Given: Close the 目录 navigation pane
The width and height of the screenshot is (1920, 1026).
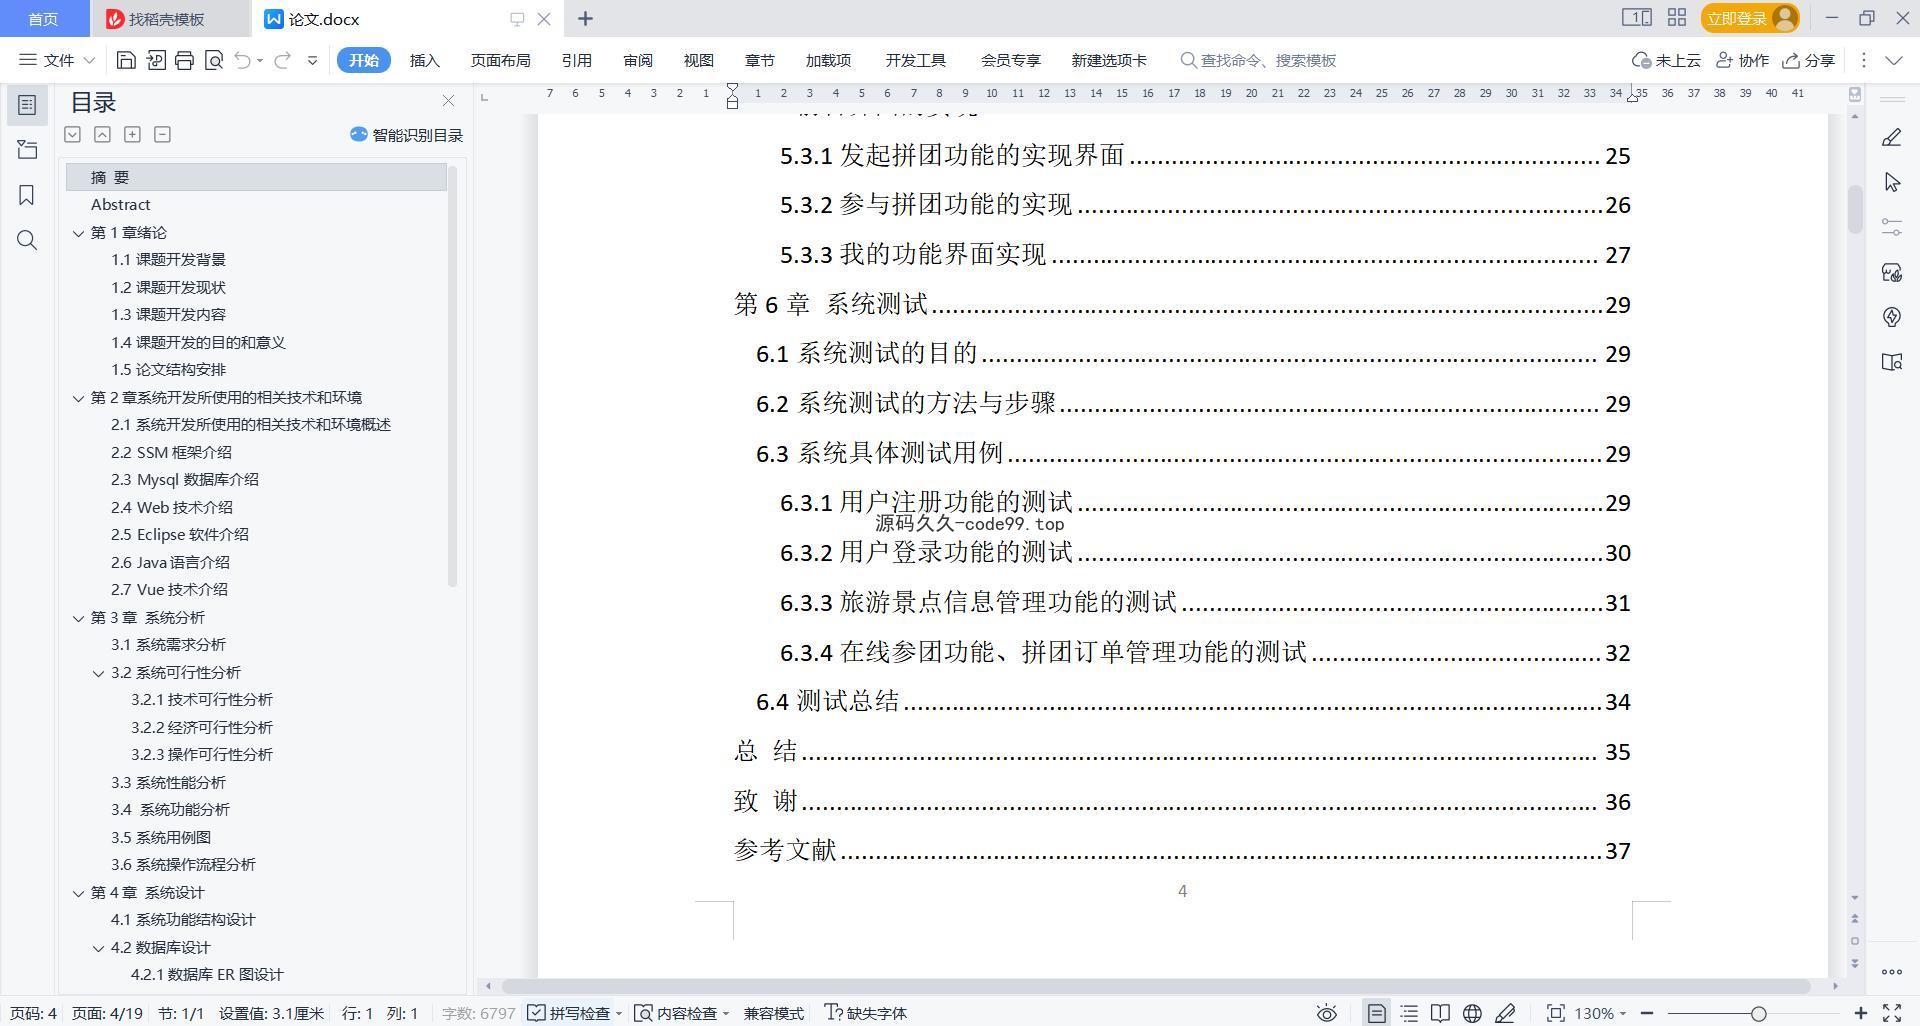Looking at the screenshot, I should click(x=448, y=101).
